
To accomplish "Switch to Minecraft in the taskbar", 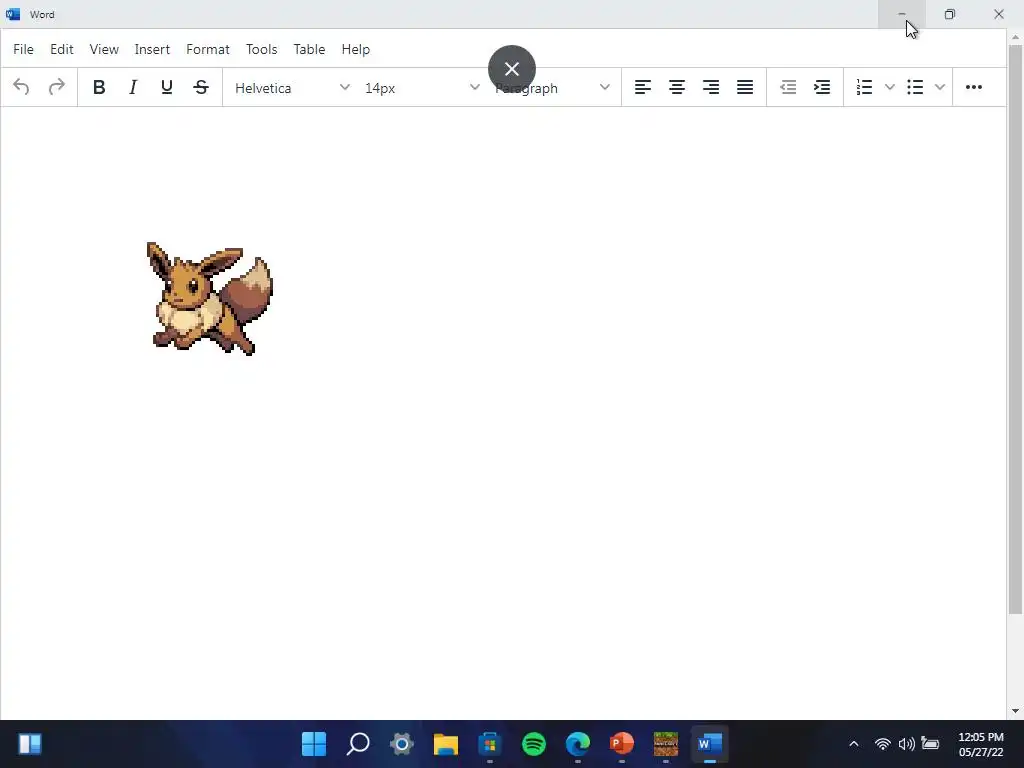I will 665,744.
